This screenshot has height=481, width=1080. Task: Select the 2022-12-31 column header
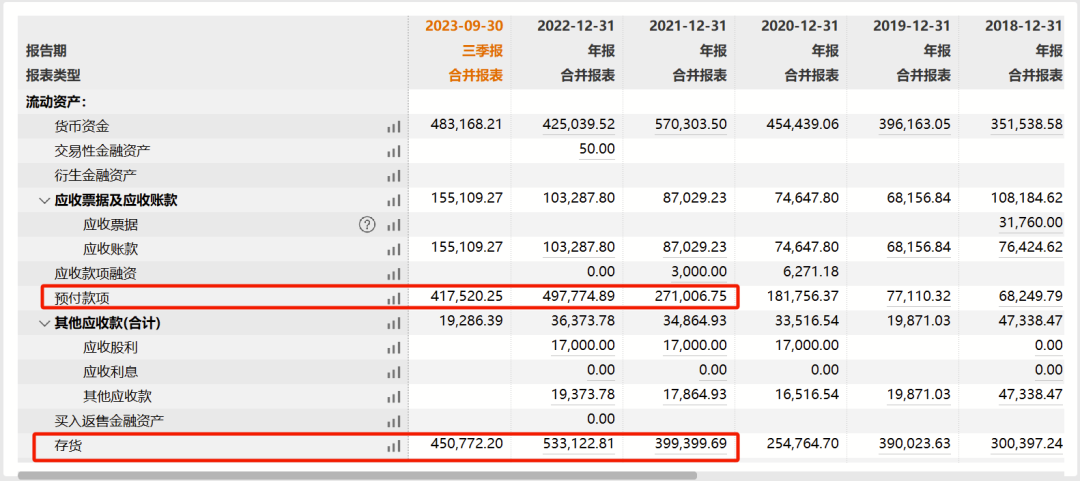576,26
